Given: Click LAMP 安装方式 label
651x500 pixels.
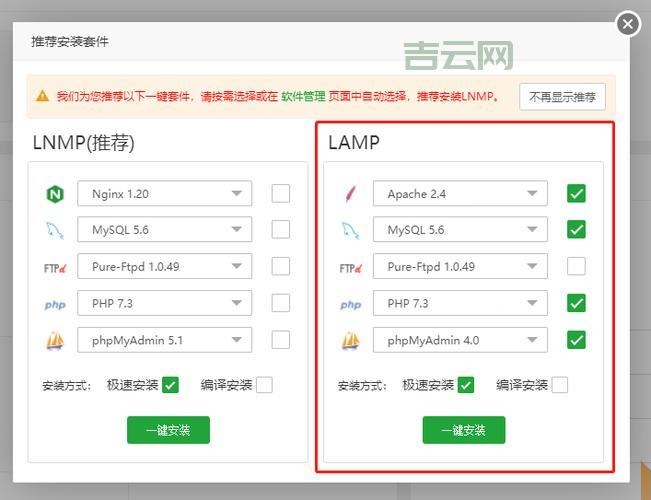Looking at the screenshot, I should tap(362, 386).
